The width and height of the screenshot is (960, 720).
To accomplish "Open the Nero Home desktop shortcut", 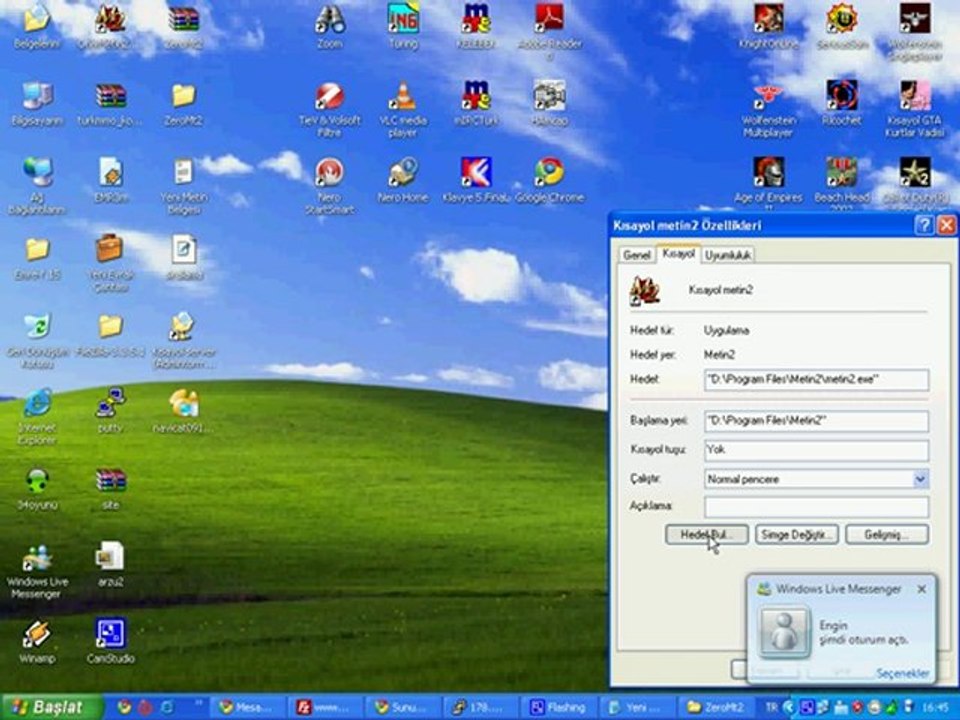I will [402, 172].
